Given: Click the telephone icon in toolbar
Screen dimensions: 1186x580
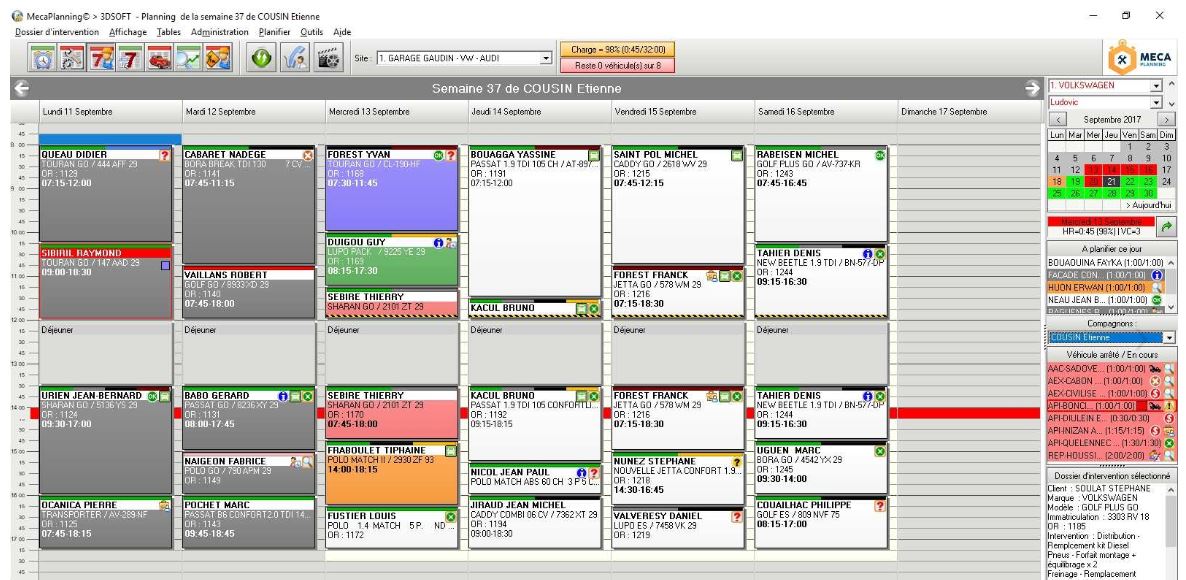Looking at the screenshot, I should point(296,58).
